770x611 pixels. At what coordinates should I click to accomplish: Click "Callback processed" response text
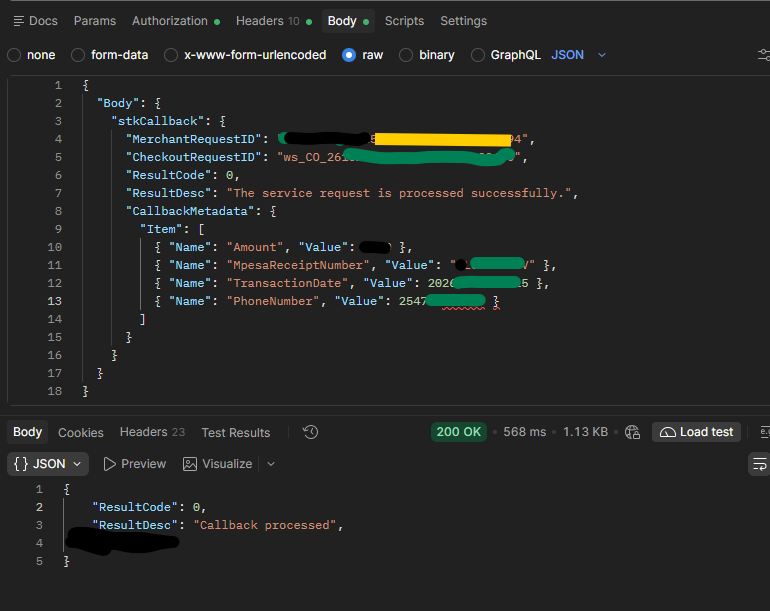pos(265,526)
